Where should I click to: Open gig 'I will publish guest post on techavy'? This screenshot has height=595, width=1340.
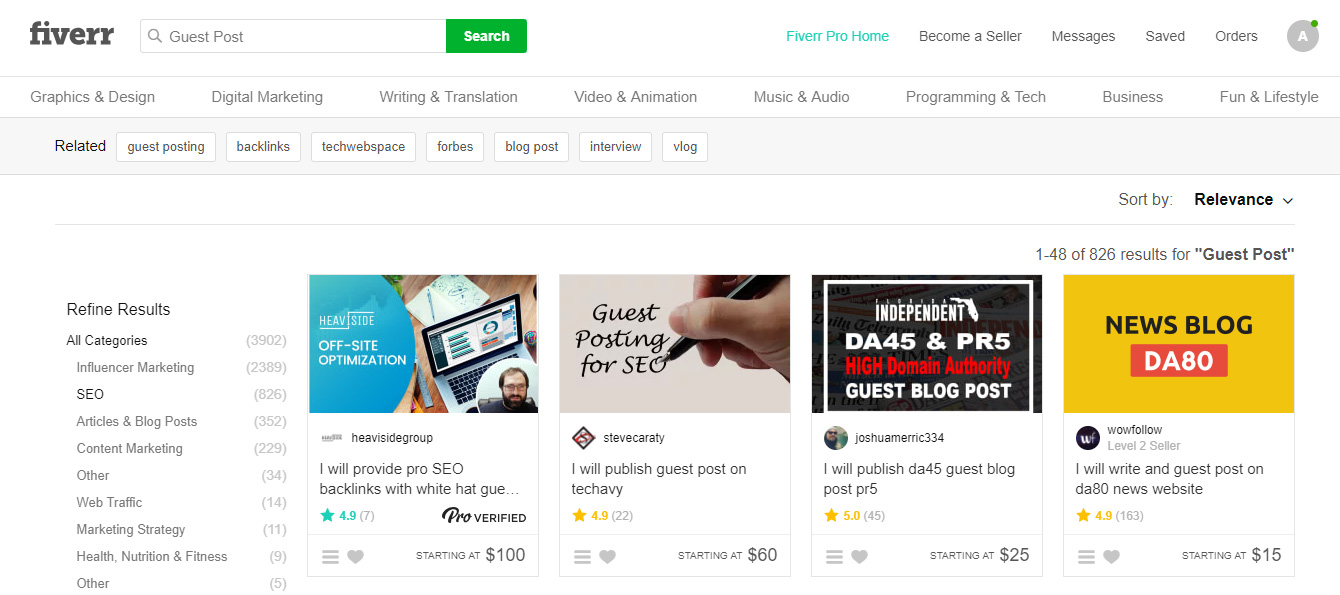659,479
